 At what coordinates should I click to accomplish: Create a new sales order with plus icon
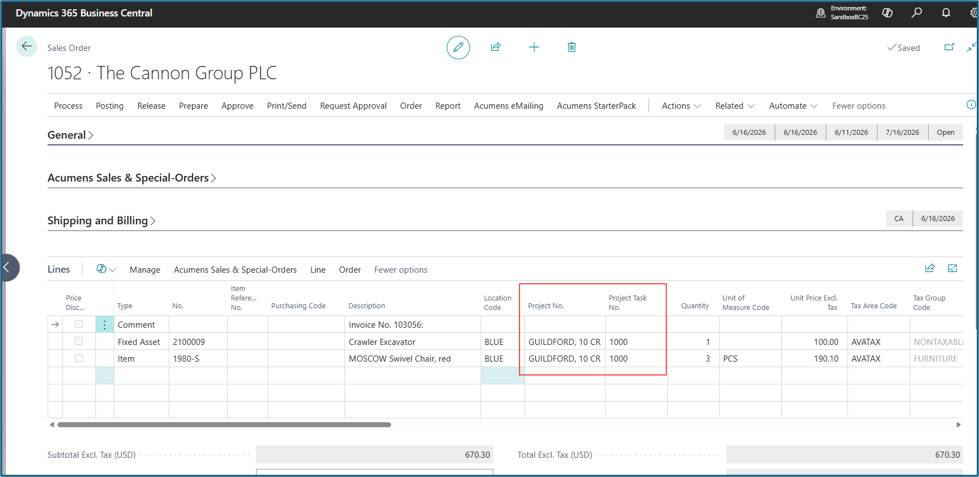(534, 47)
